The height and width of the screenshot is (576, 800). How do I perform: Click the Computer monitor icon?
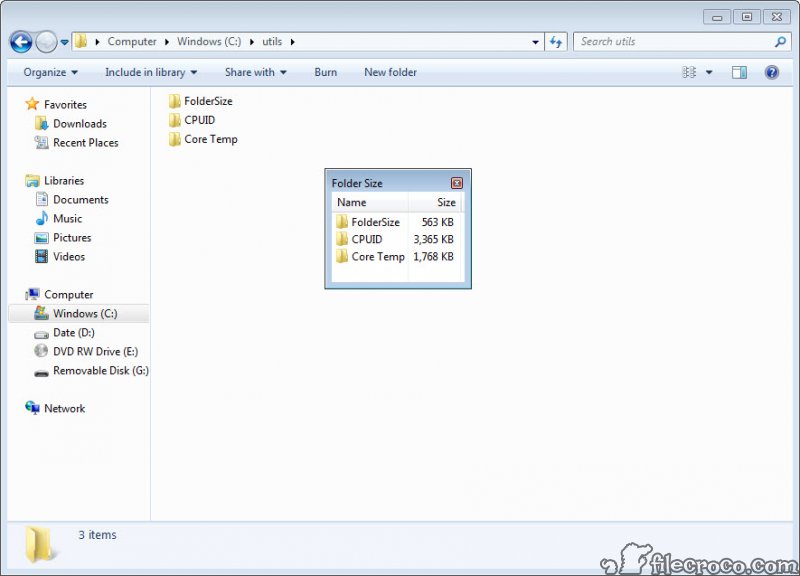[32, 294]
